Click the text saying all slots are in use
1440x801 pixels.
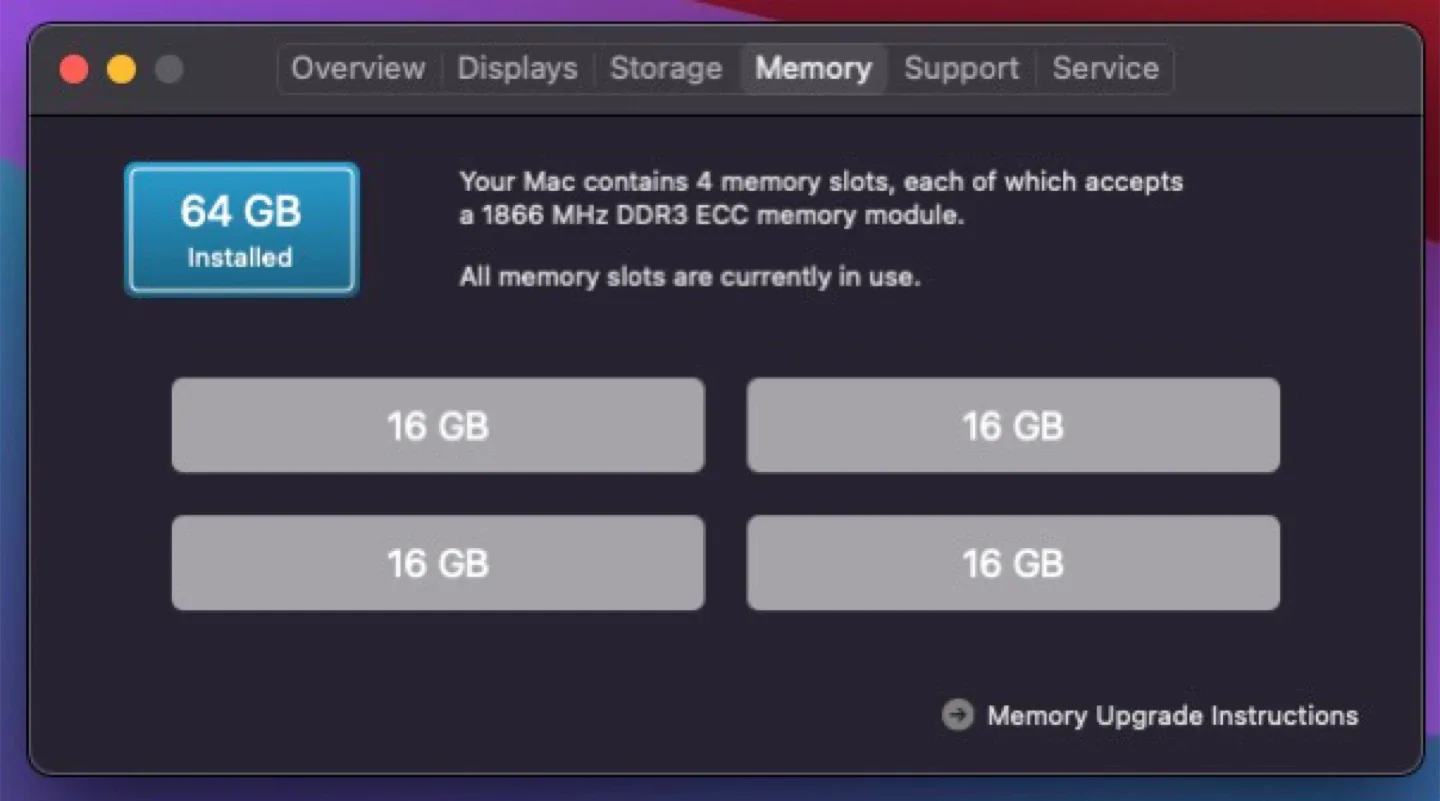689,277
